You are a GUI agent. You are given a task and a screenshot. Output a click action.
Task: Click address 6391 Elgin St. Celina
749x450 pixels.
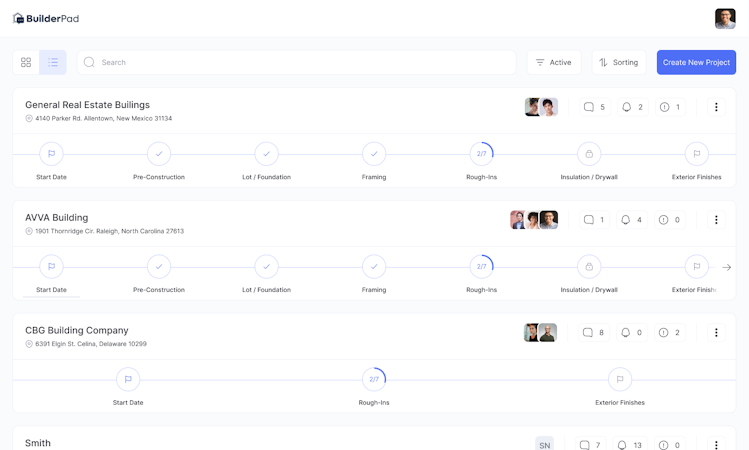(91, 344)
